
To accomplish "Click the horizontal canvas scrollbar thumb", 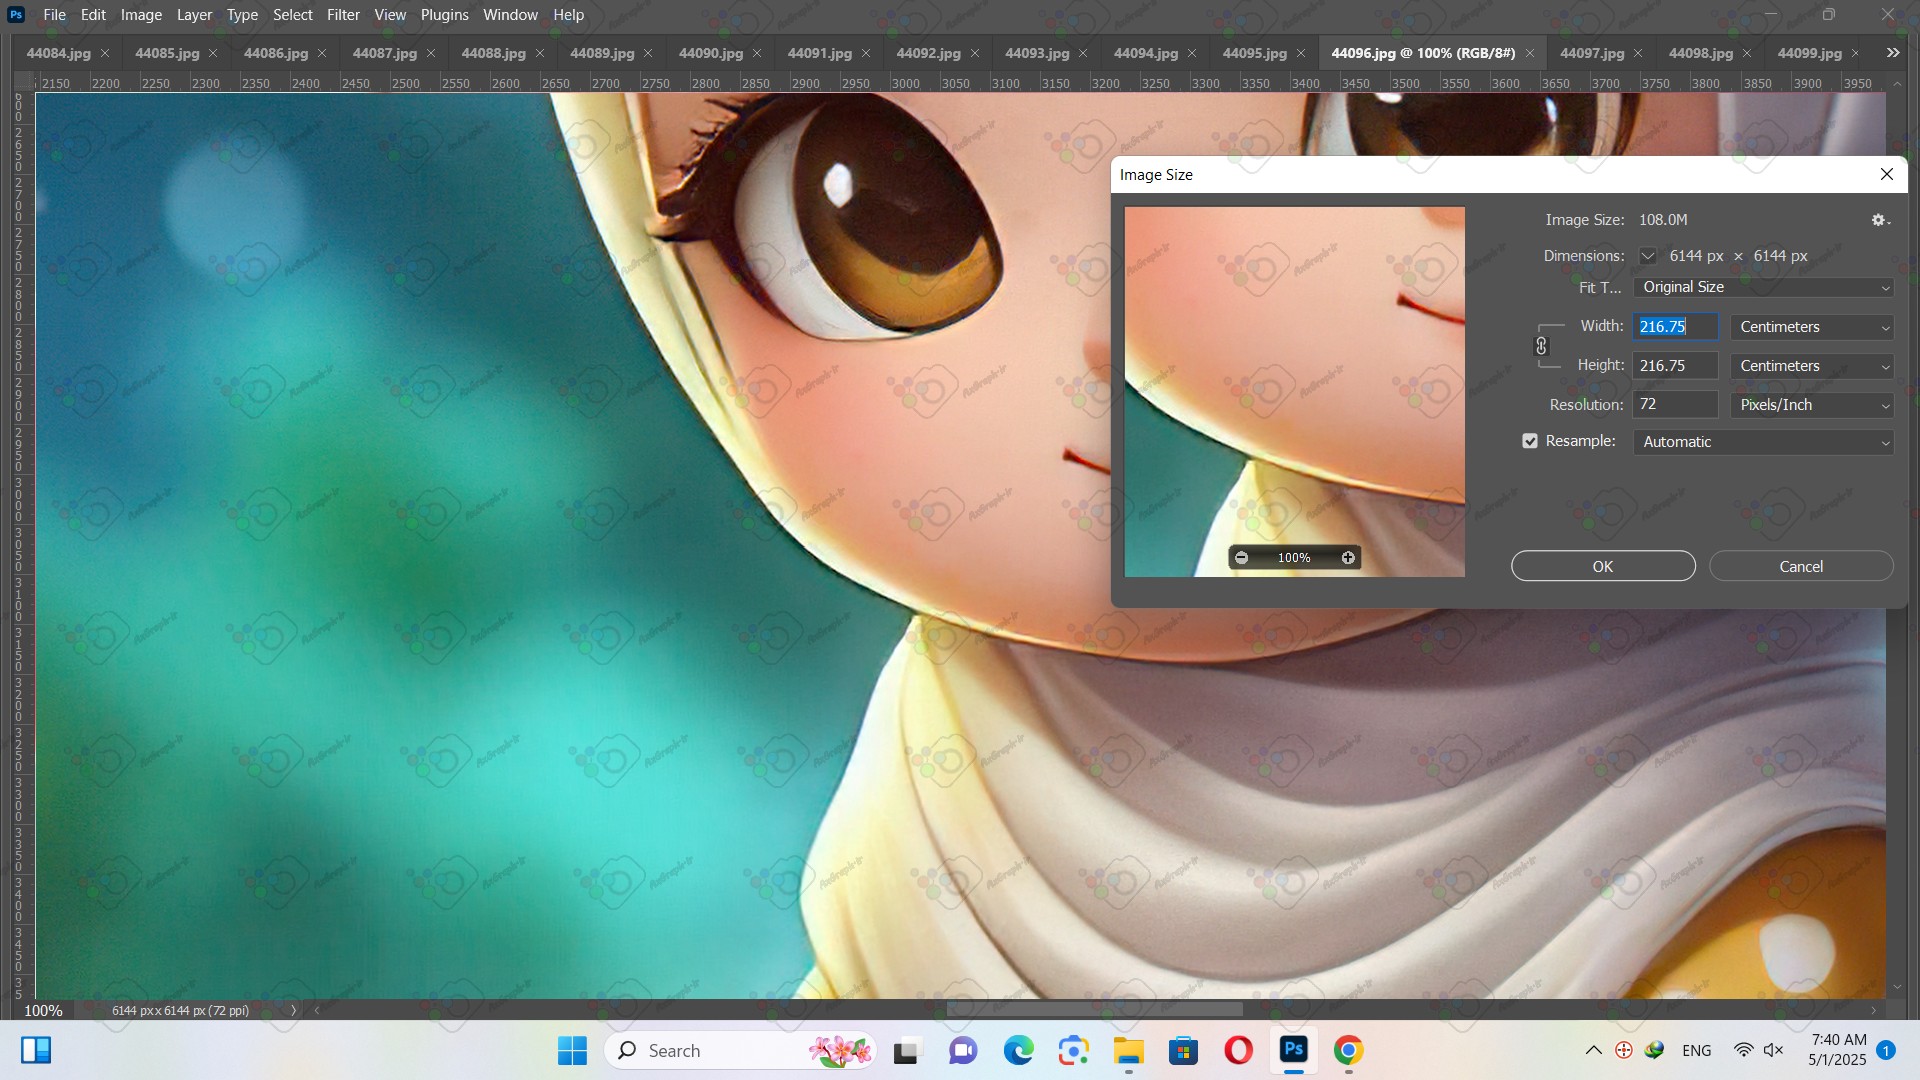I will point(1095,1010).
